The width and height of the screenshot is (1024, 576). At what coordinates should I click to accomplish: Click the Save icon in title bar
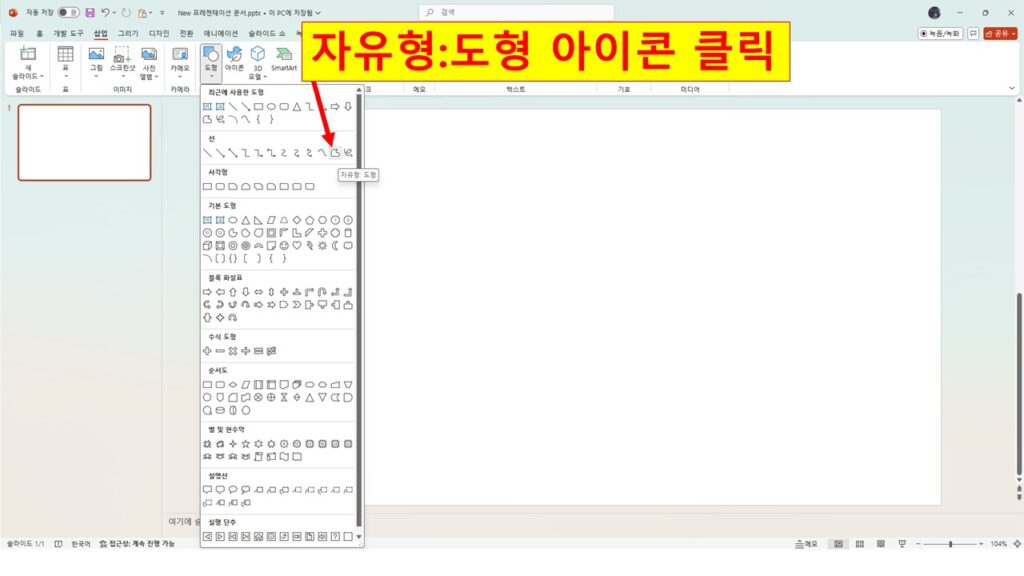[90, 12]
